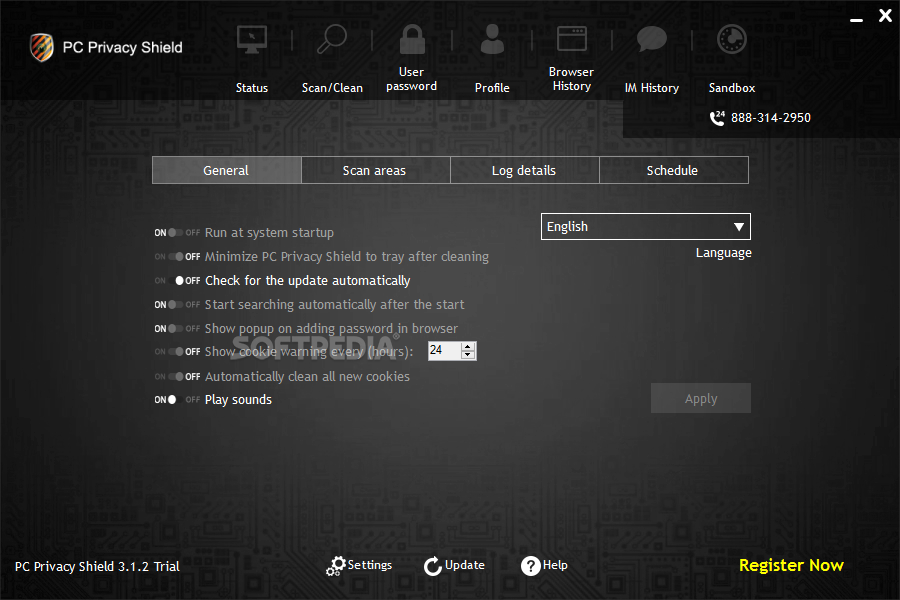Click the Register Now link
Viewport: 900px width, 600px height.
pyautogui.click(x=791, y=566)
